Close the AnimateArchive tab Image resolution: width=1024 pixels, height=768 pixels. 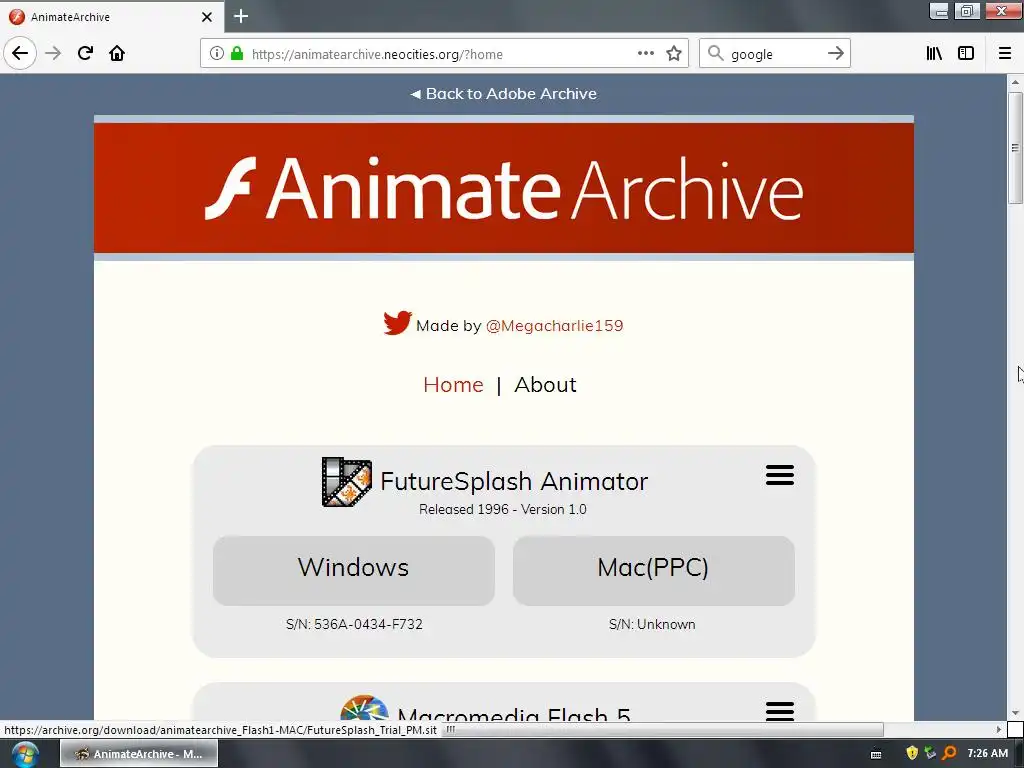click(207, 17)
